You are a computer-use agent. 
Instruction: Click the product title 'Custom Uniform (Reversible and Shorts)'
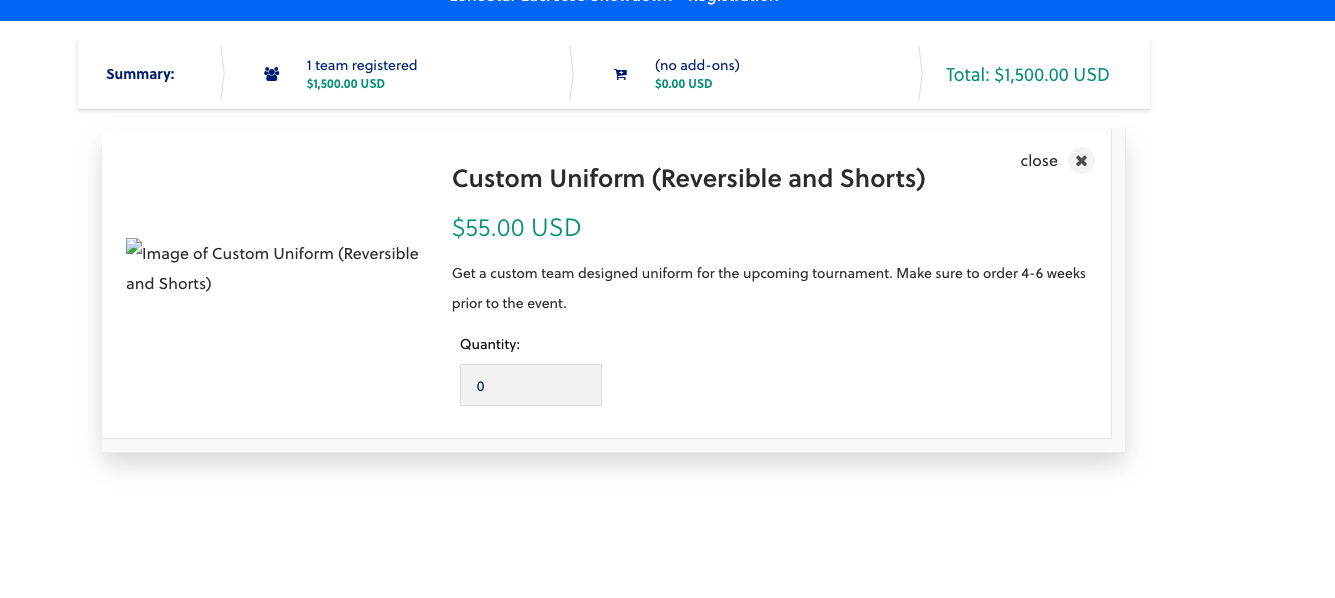689,179
